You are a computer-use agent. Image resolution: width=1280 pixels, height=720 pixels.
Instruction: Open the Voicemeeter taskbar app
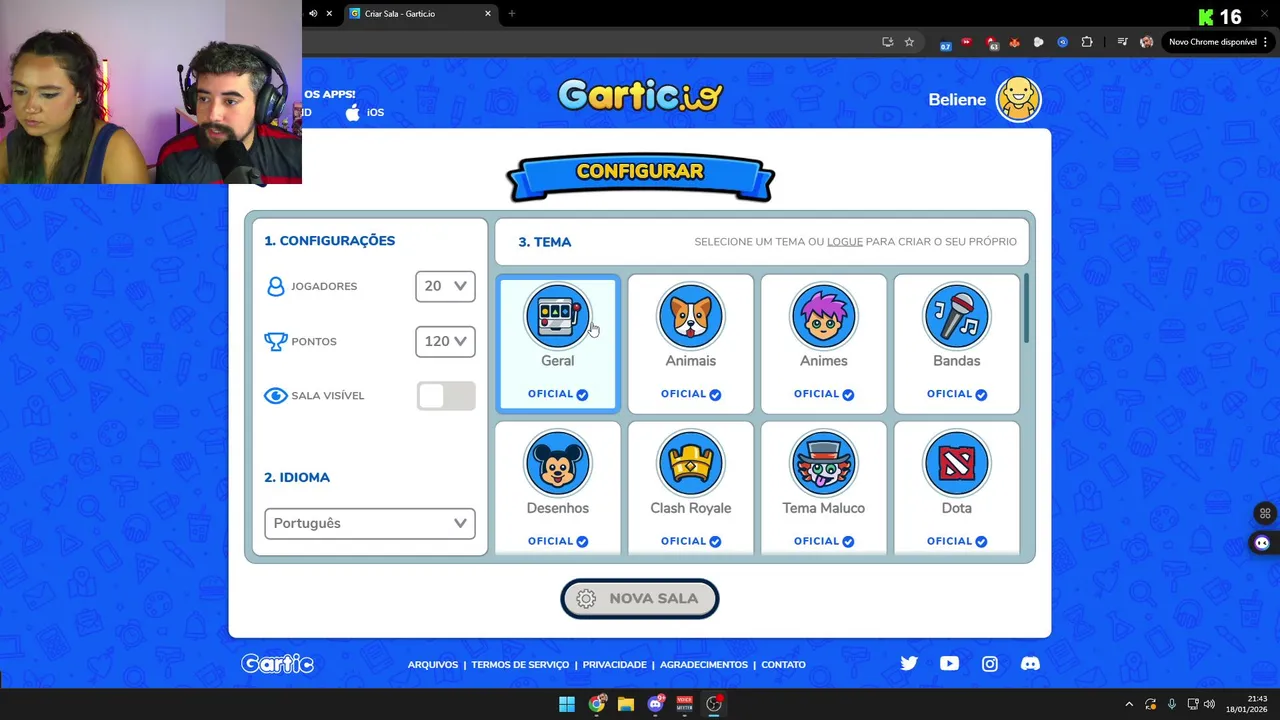pos(684,704)
